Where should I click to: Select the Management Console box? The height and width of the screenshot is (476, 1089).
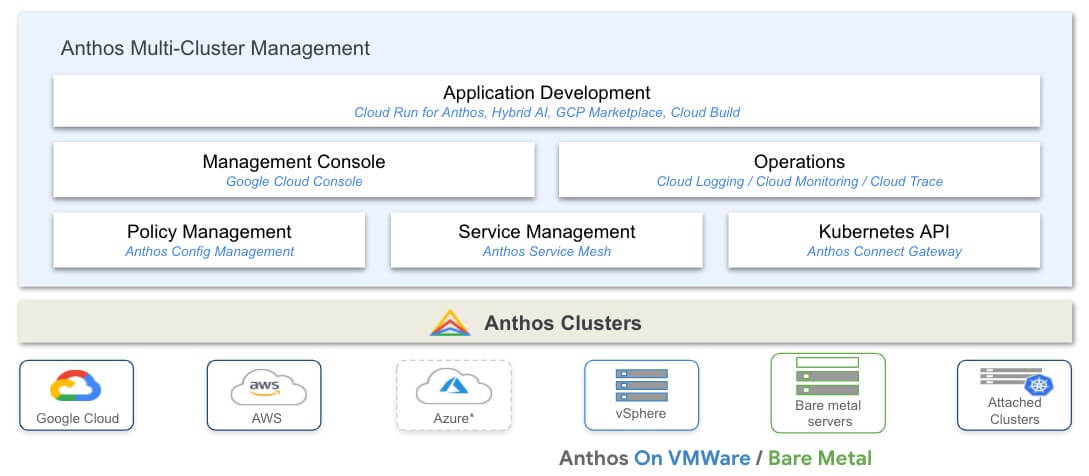point(293,170)
